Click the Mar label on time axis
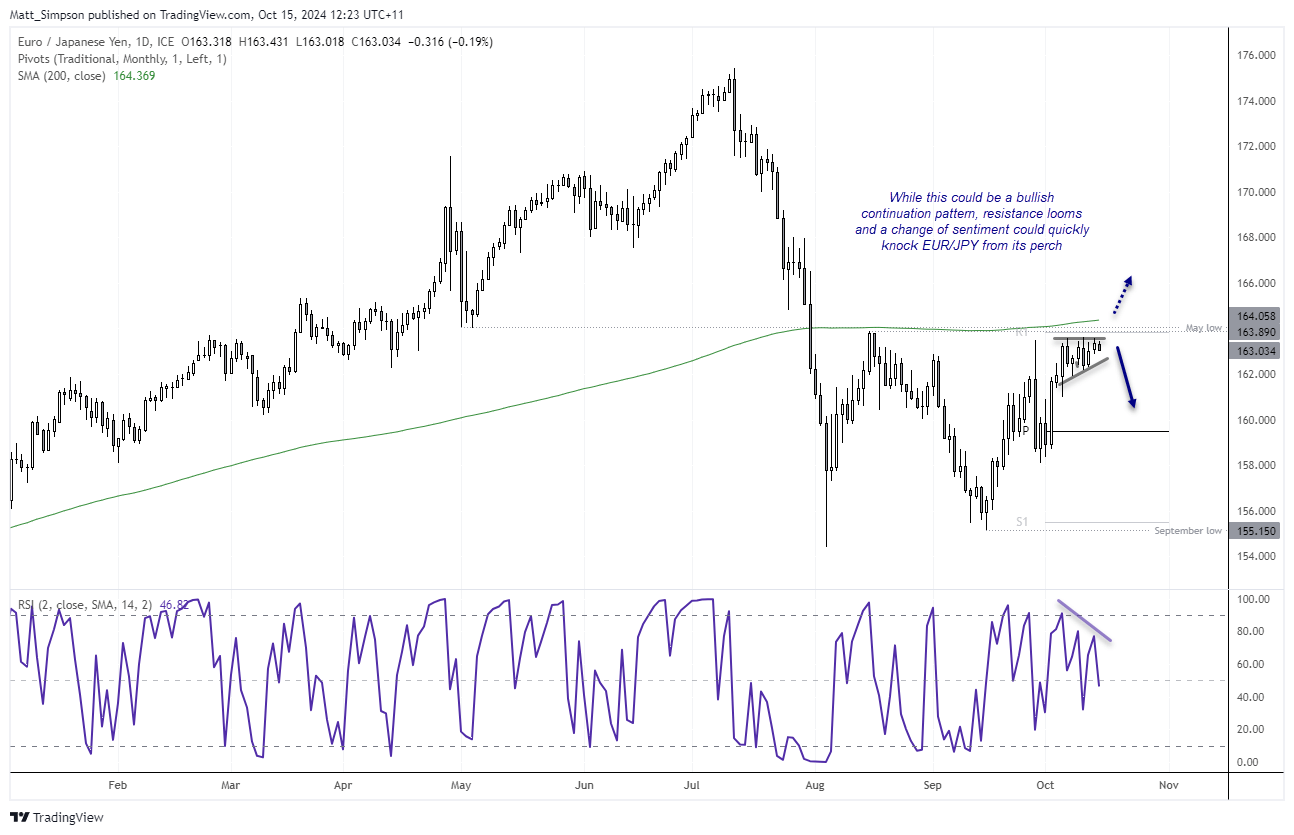Screen dimensions: 1294x835 tap(231, 786)
